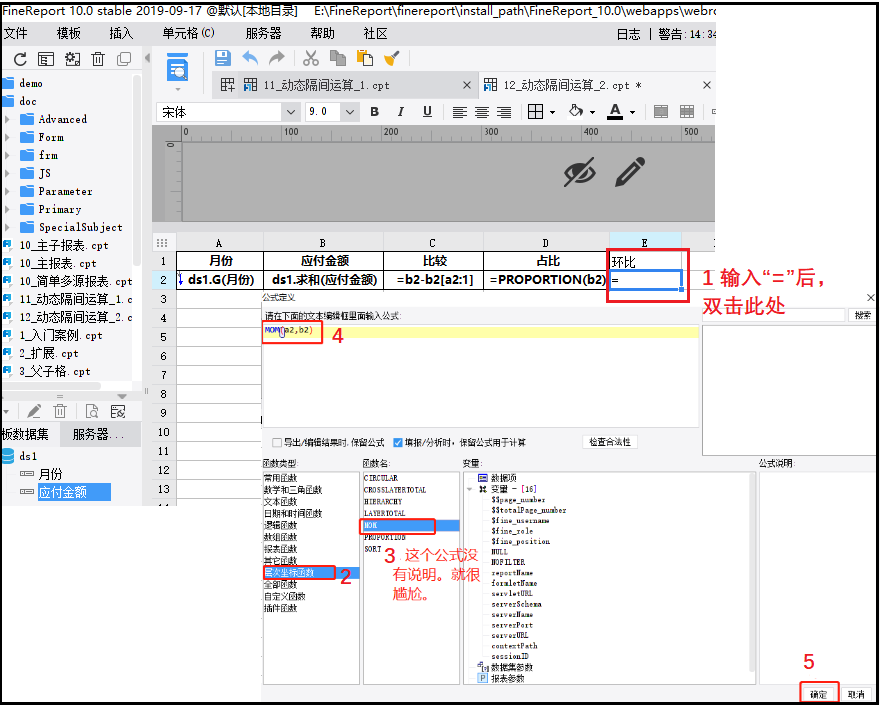Click the save disk icon

(x=223, y=58)
